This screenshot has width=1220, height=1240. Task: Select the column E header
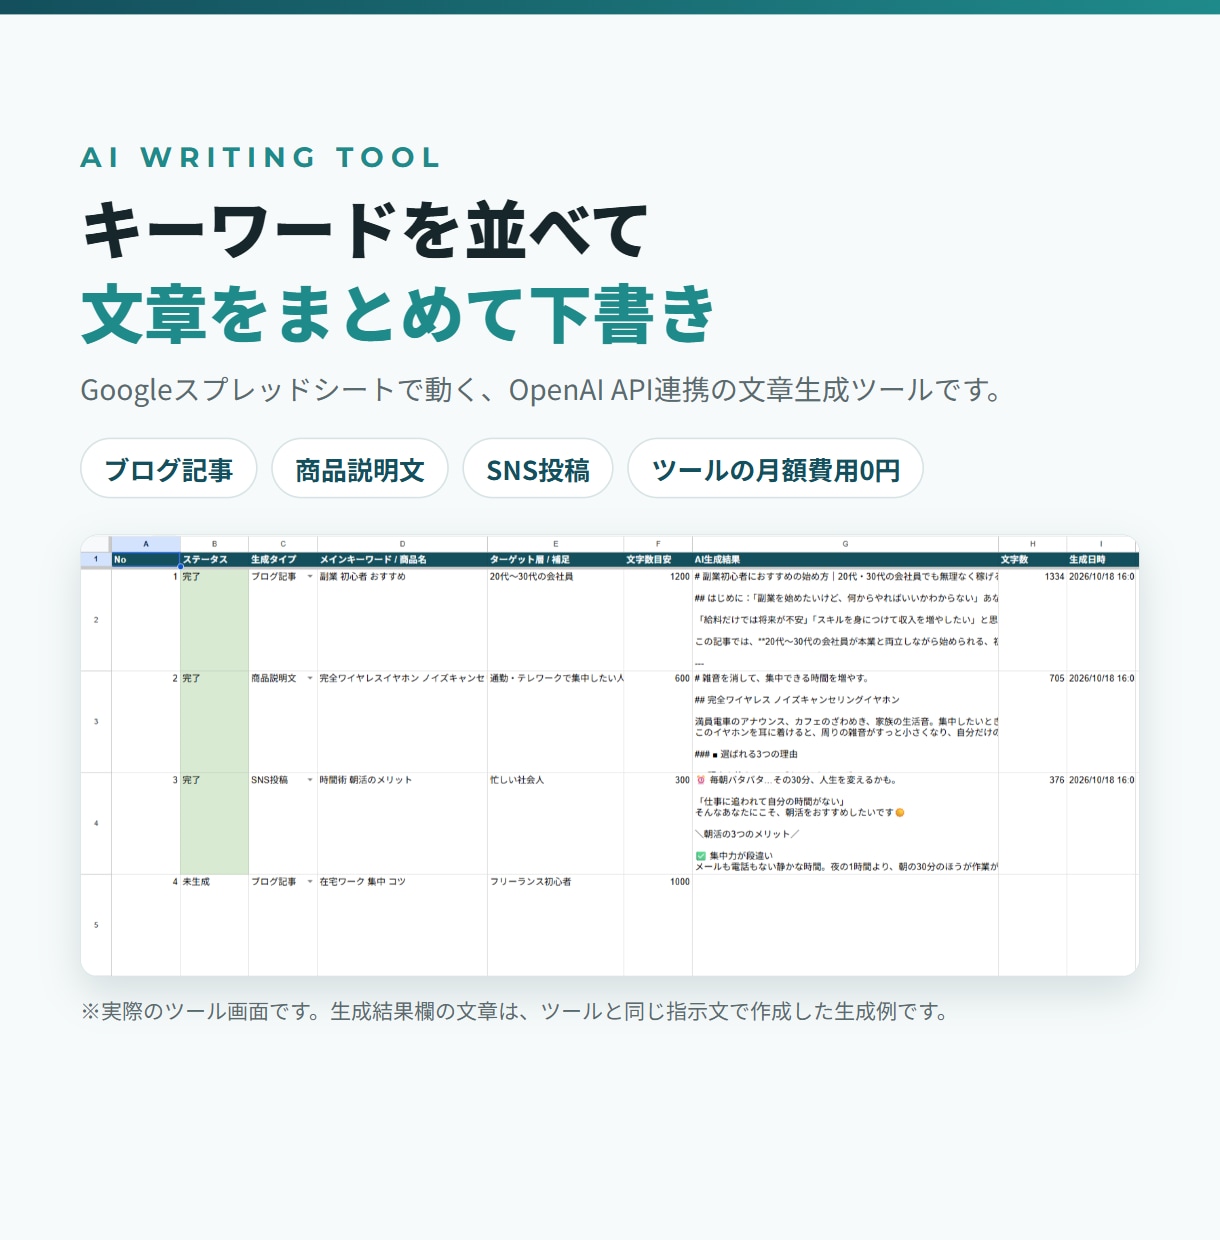[556, 544]
